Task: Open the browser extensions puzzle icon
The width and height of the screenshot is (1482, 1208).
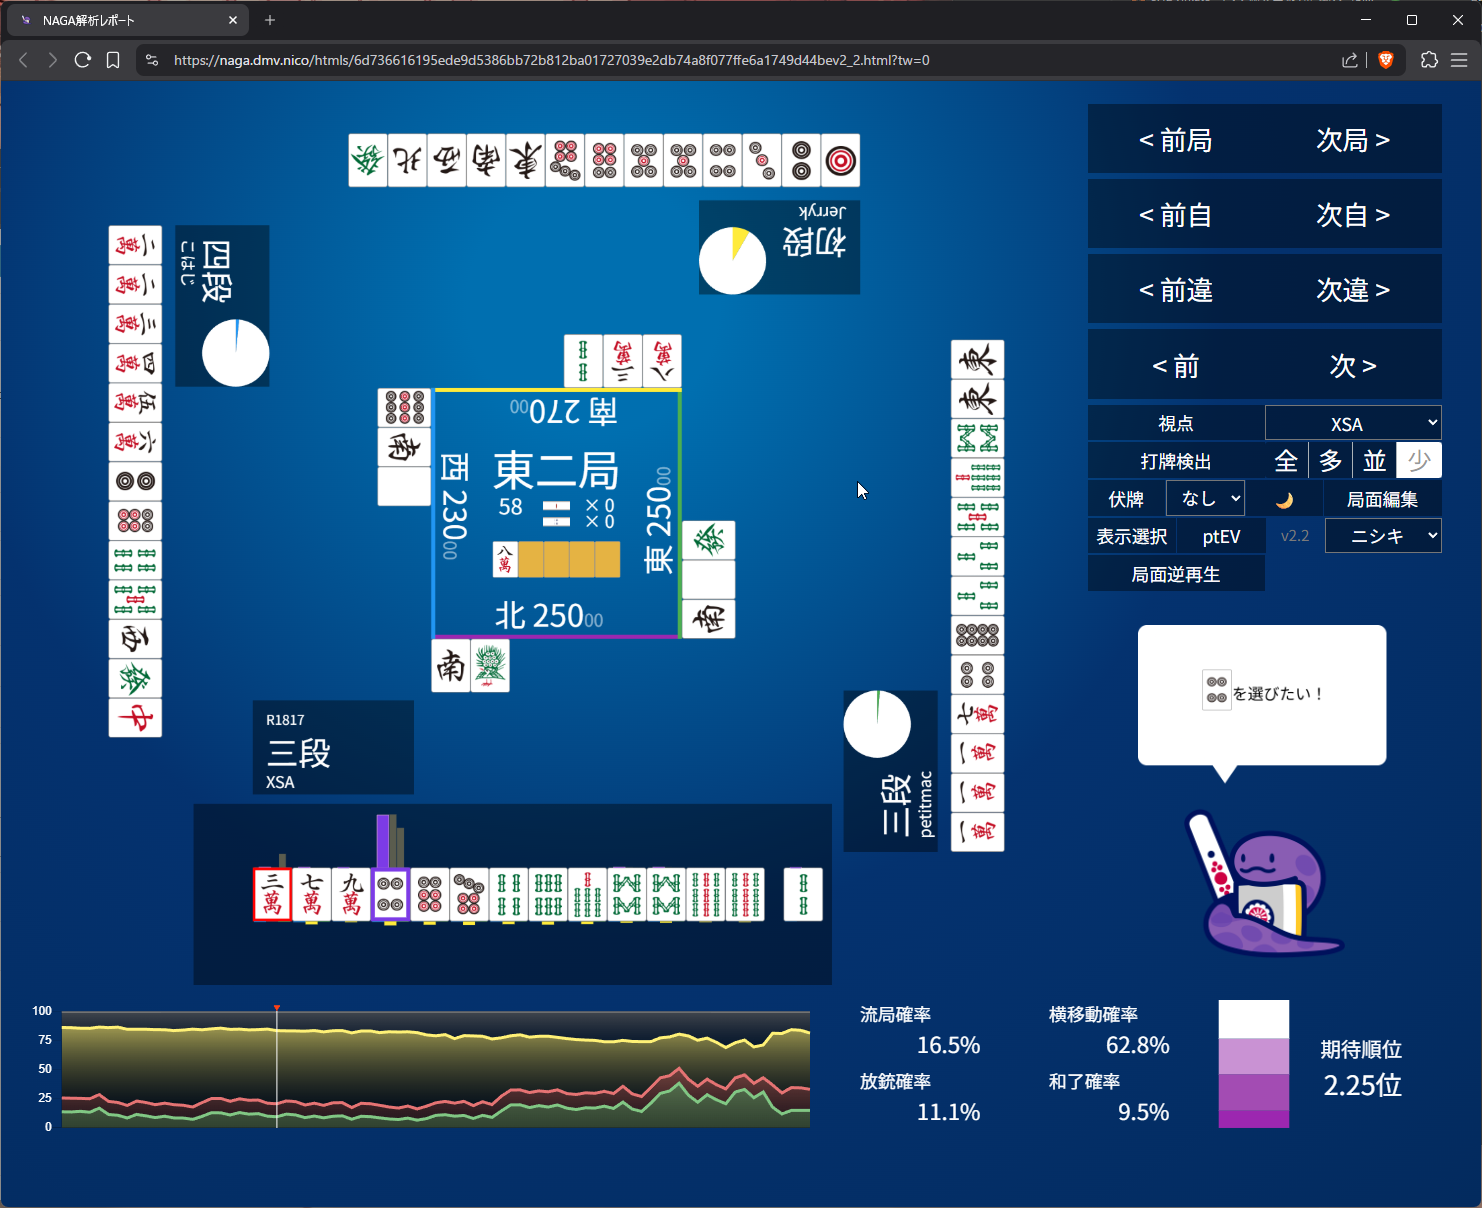Action: coord(1429,60)
